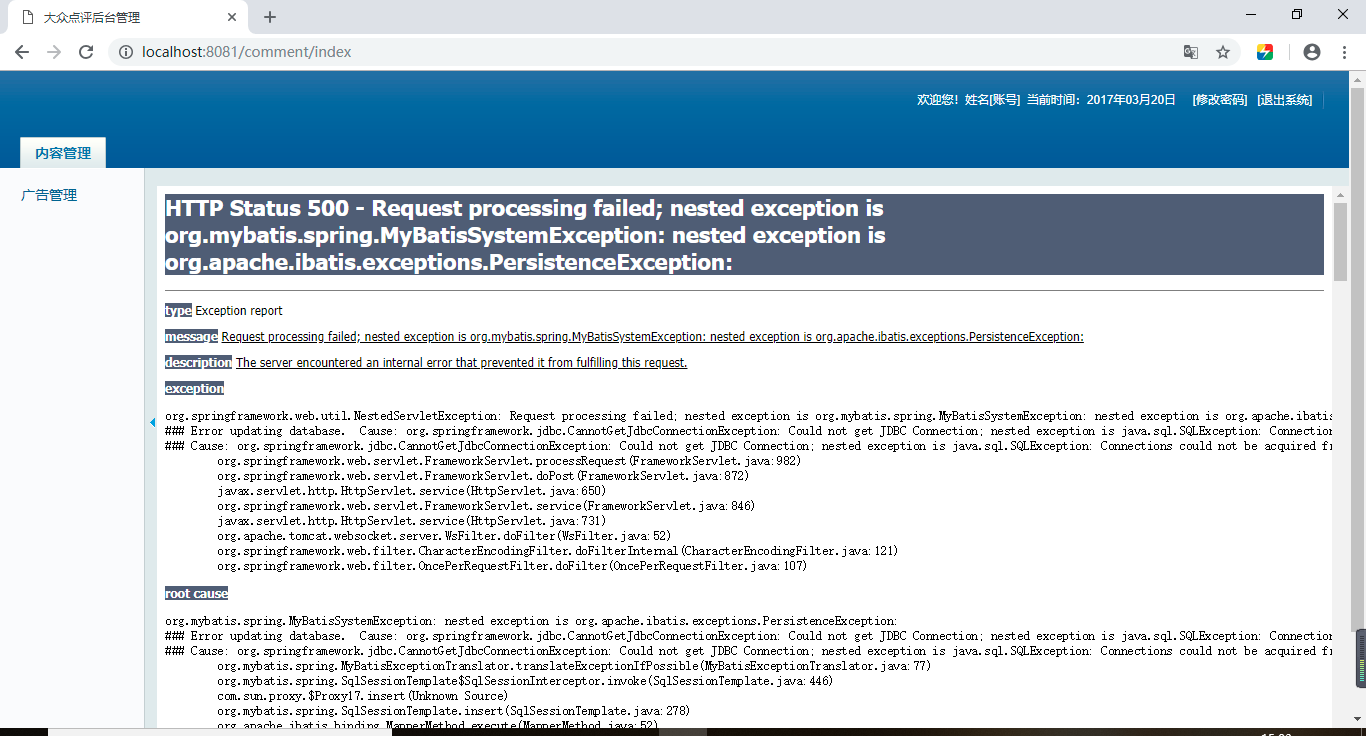The height and width of the screenshot is (736, 1366).
Task: Click the 'root cause' label
Action: pos(196,593)
